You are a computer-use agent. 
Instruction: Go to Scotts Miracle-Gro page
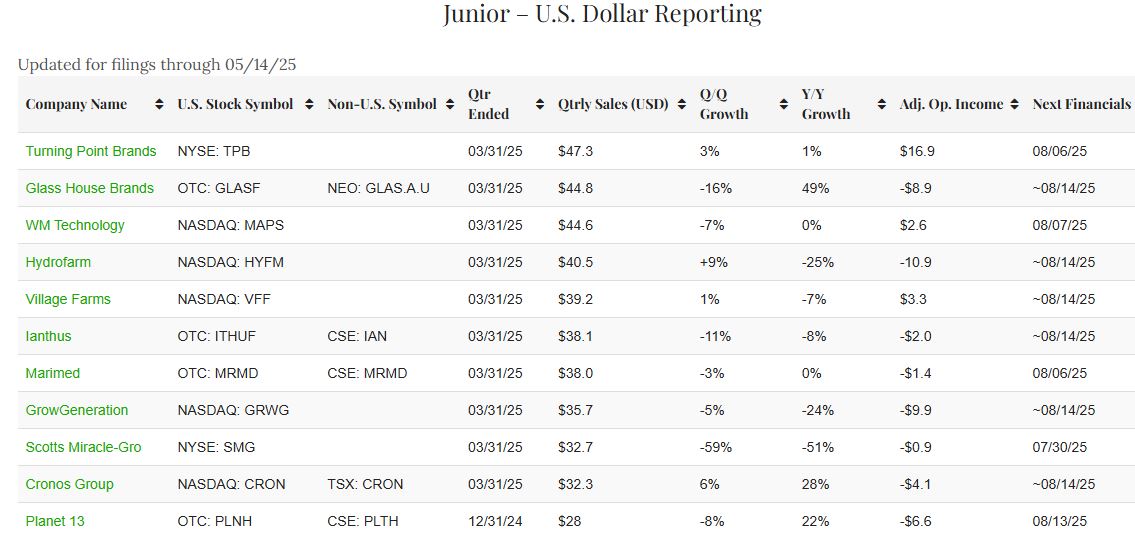84,447
